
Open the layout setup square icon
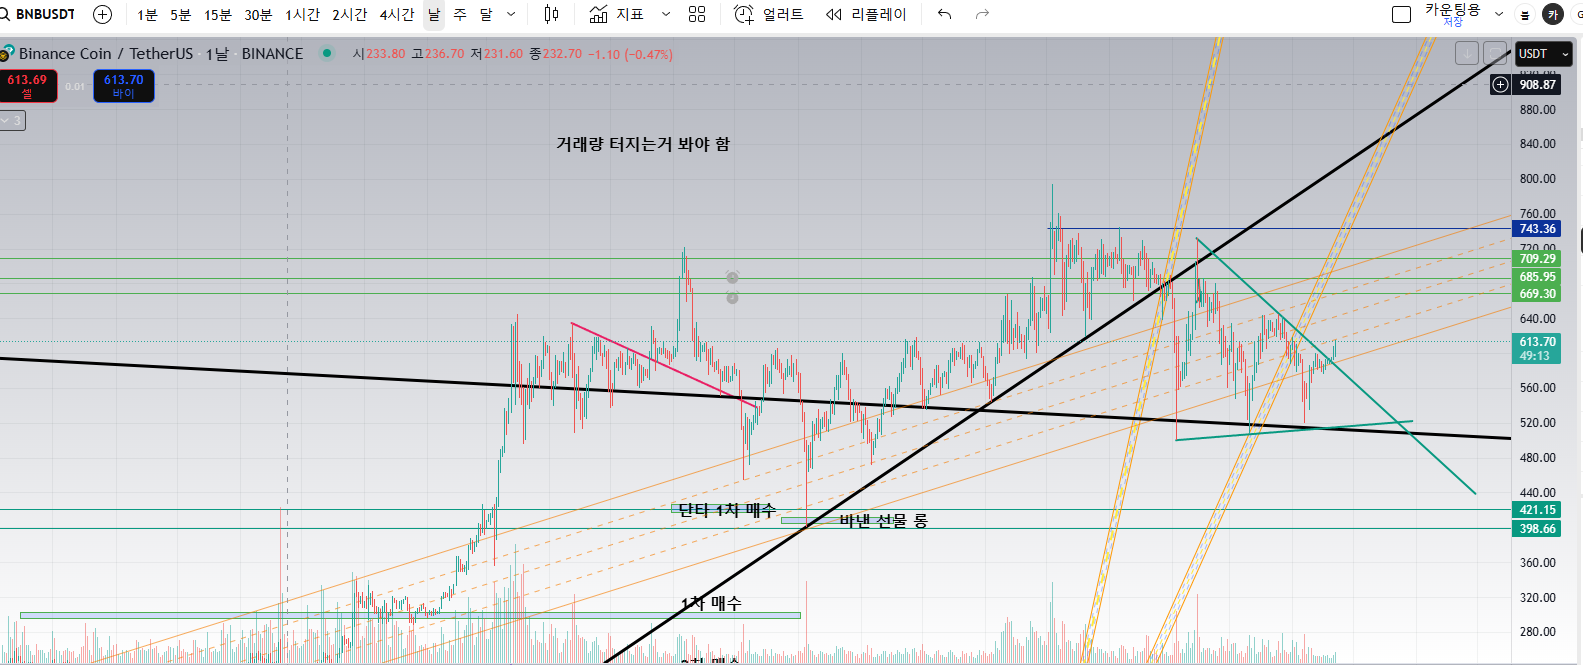coord(1401,14)
